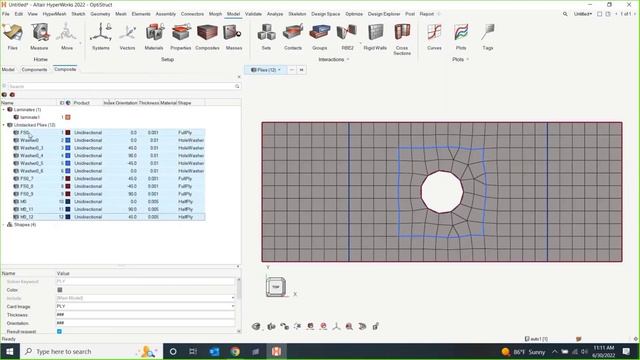Open the Rigid Walls tool

[x=375, y=37]
